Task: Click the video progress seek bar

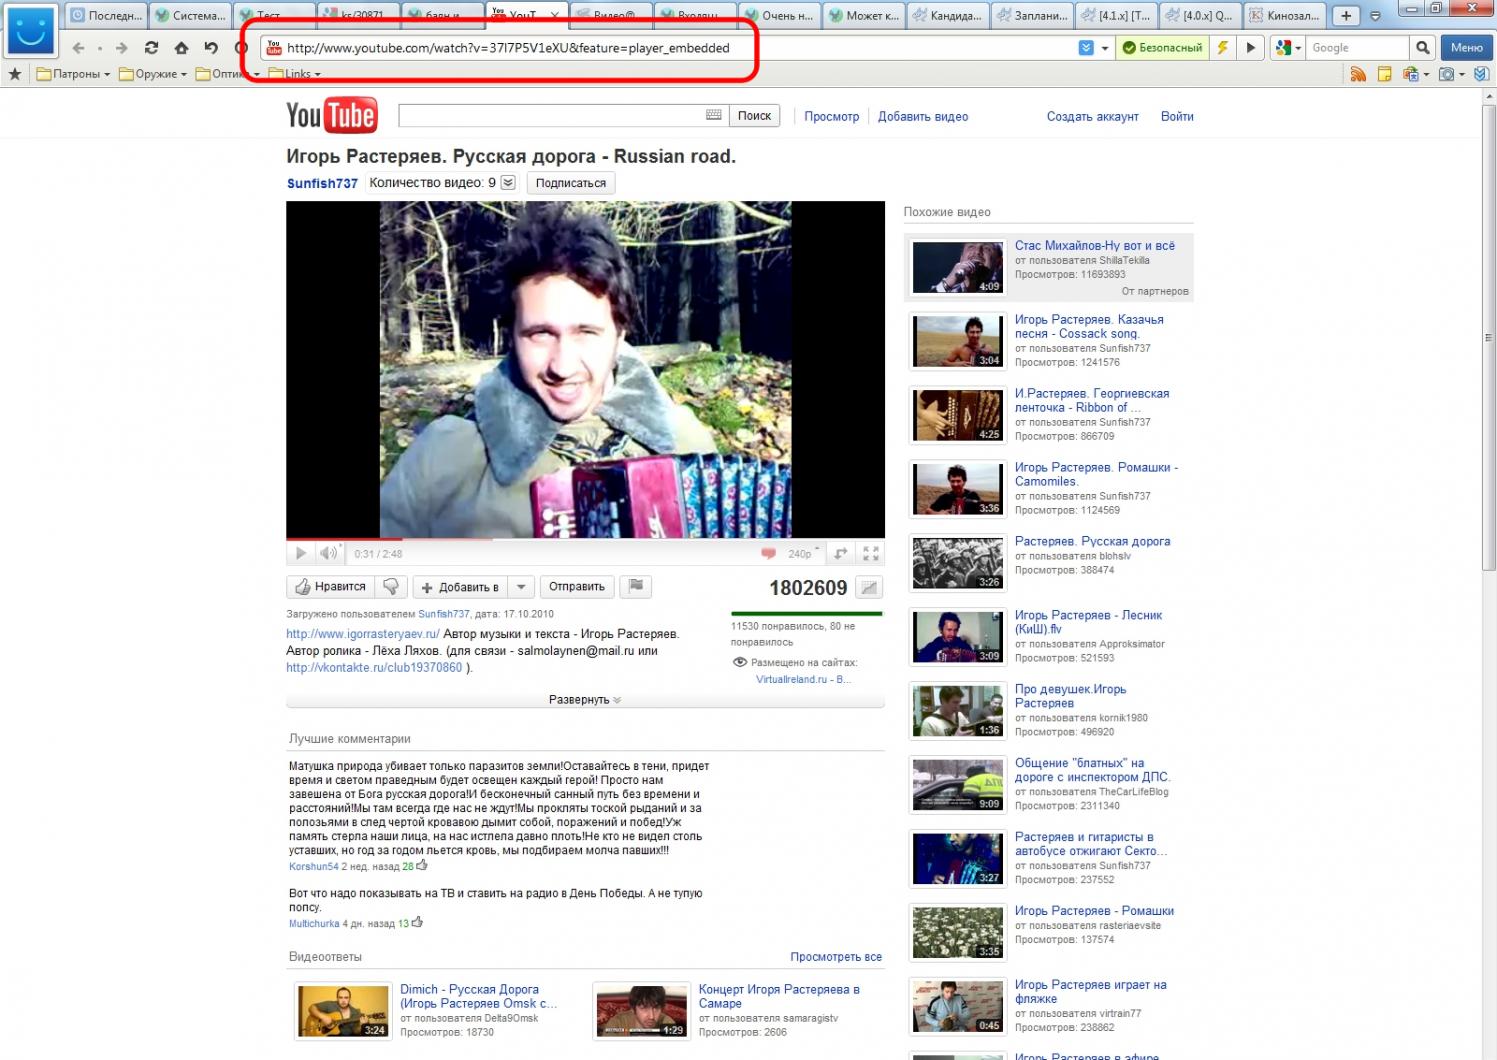Action: (585, 539)
